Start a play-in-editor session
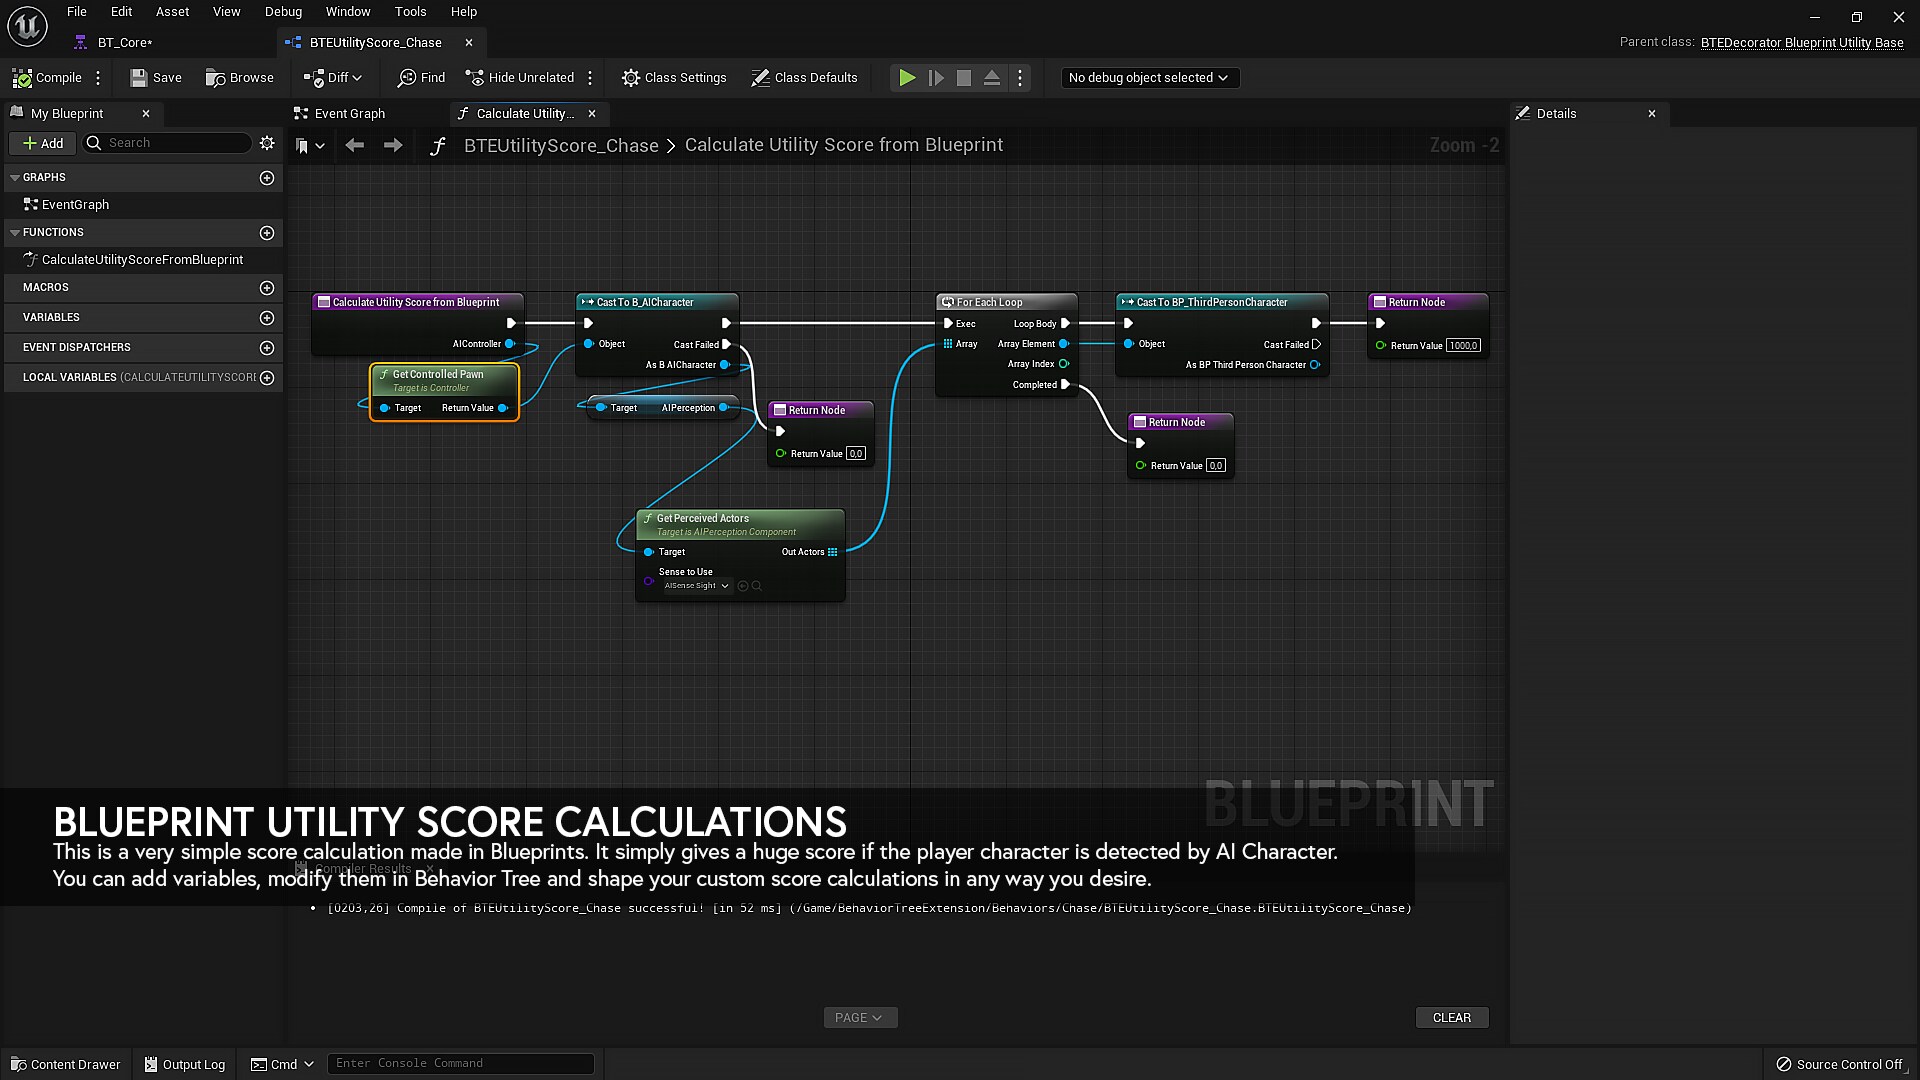Viewport: 1920px width, 1080px height. click(x=906, y=77)
